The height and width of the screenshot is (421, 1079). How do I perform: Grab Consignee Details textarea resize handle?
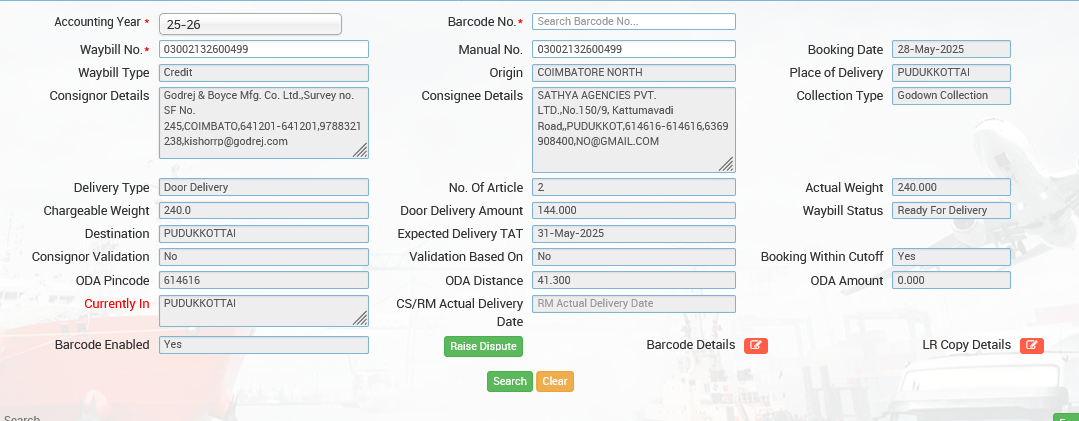(727, 164)
